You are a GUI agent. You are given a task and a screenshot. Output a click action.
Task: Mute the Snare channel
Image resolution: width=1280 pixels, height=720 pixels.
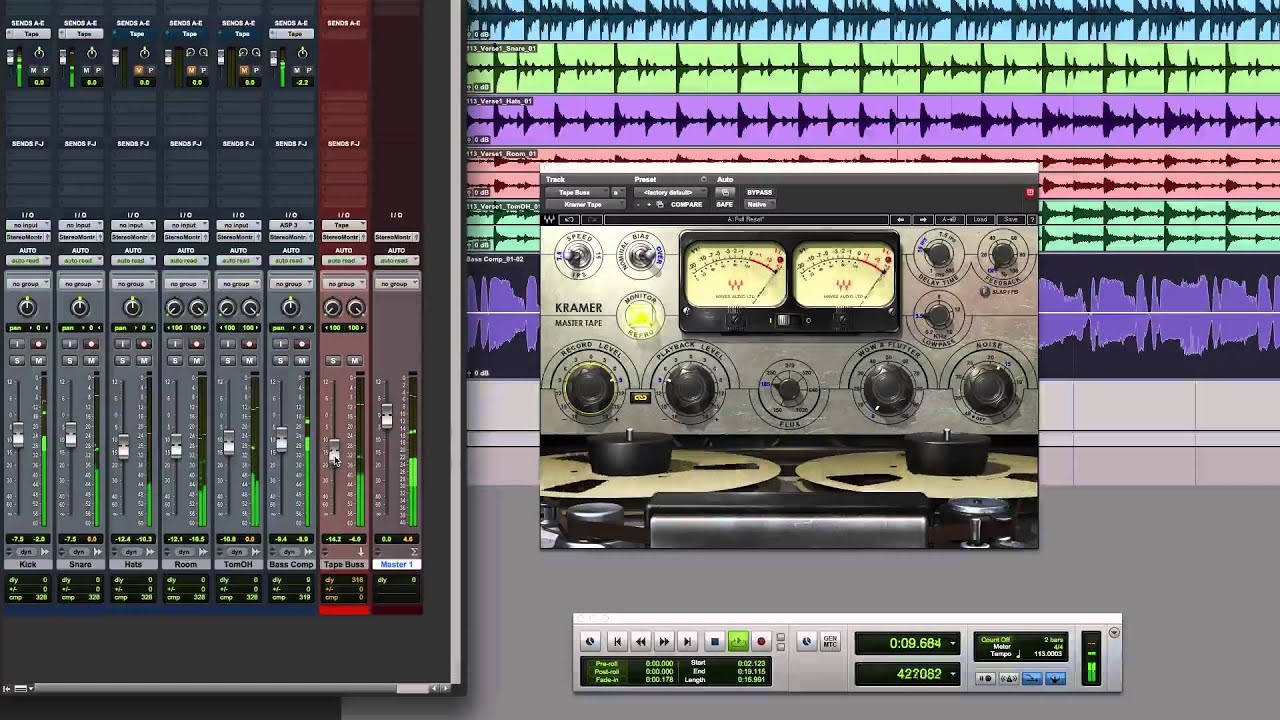(91, 360)
